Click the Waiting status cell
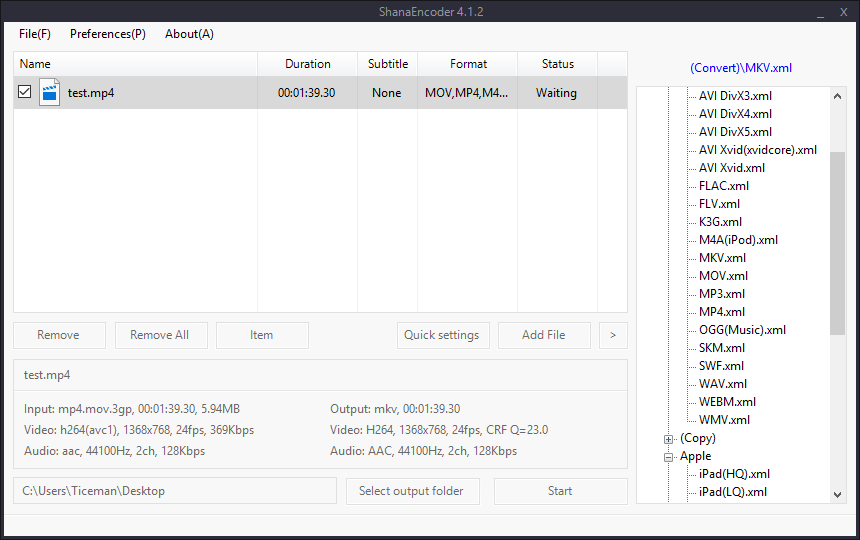Viewport: 860px width, 540px height. [556, 93]
